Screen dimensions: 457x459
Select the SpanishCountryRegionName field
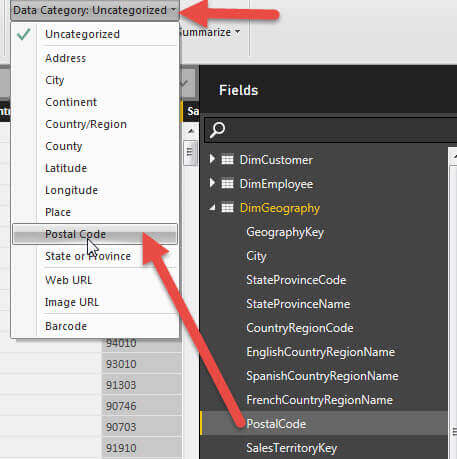(322, 376)
